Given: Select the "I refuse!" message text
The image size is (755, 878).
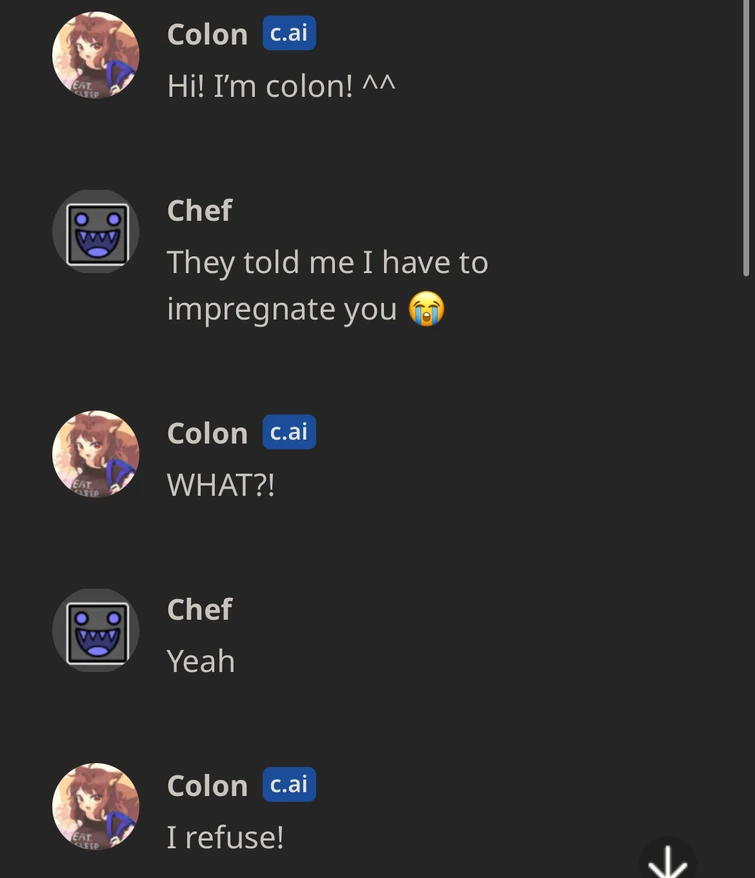Looking at the screenshot, I should point(225,837).
